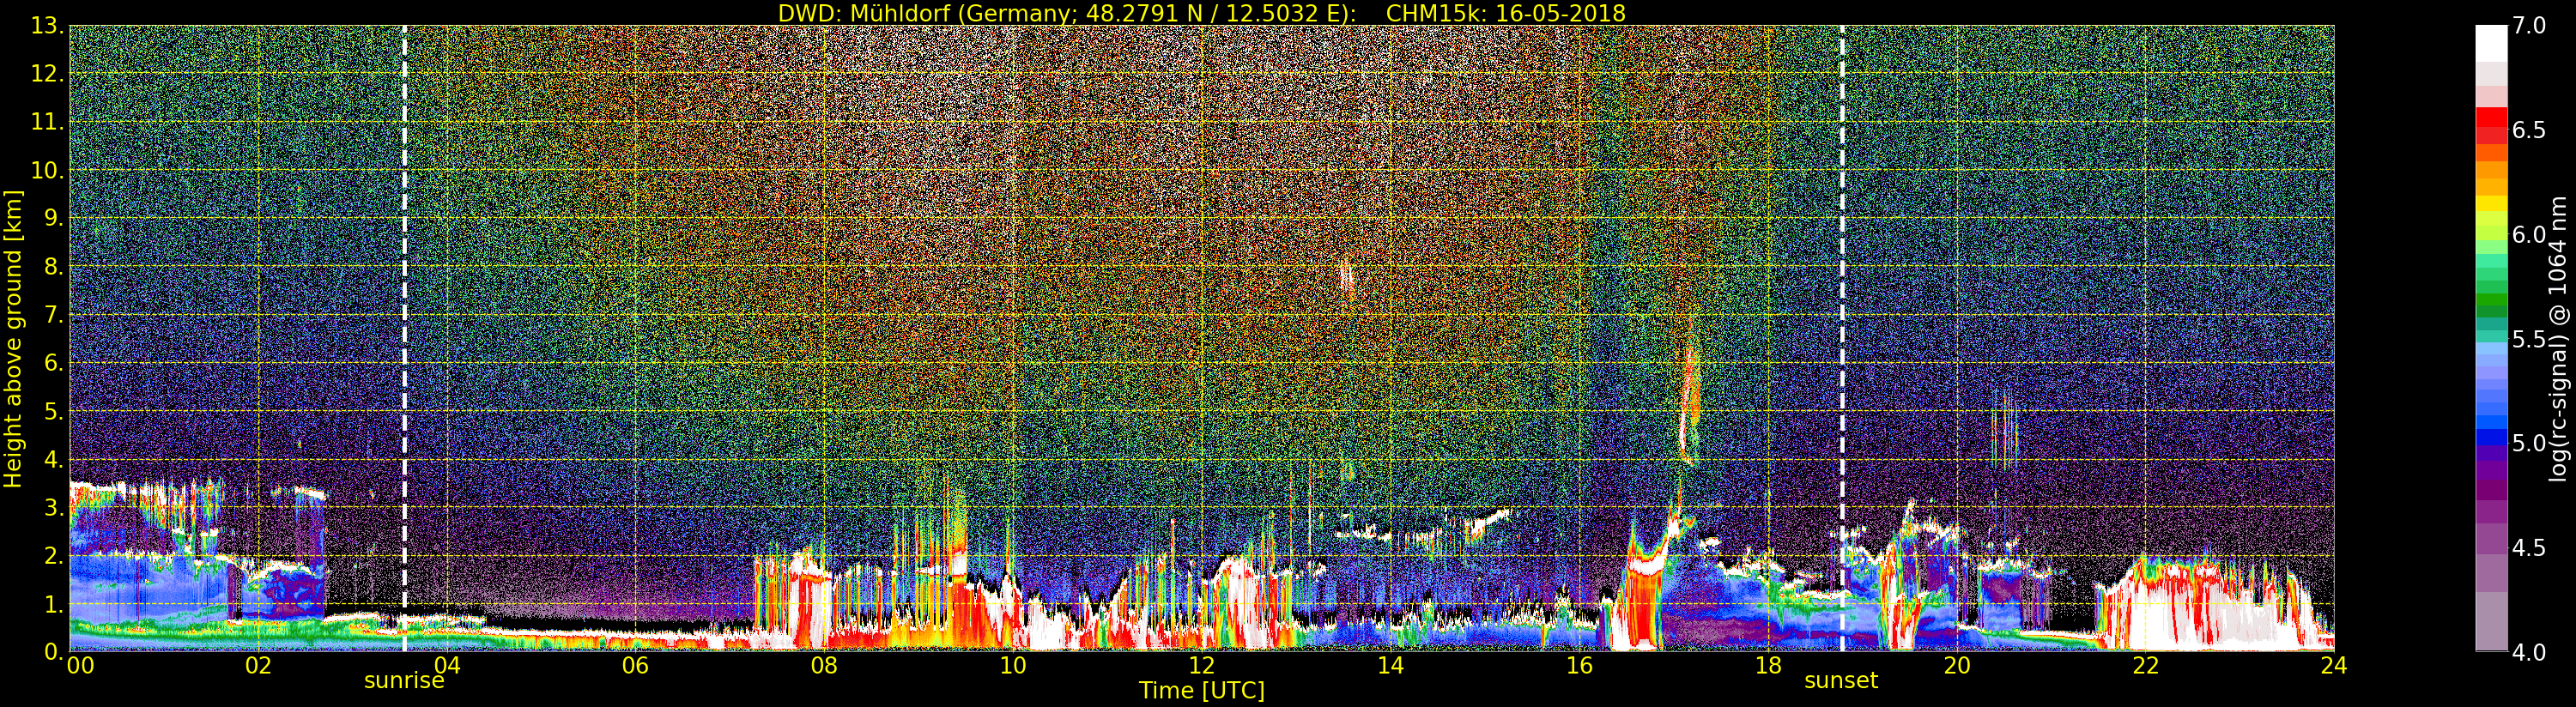Click the colorbar '4.0' value label
The width and height of the screenshot is (2576, 707).
[x=2529, y=652]
